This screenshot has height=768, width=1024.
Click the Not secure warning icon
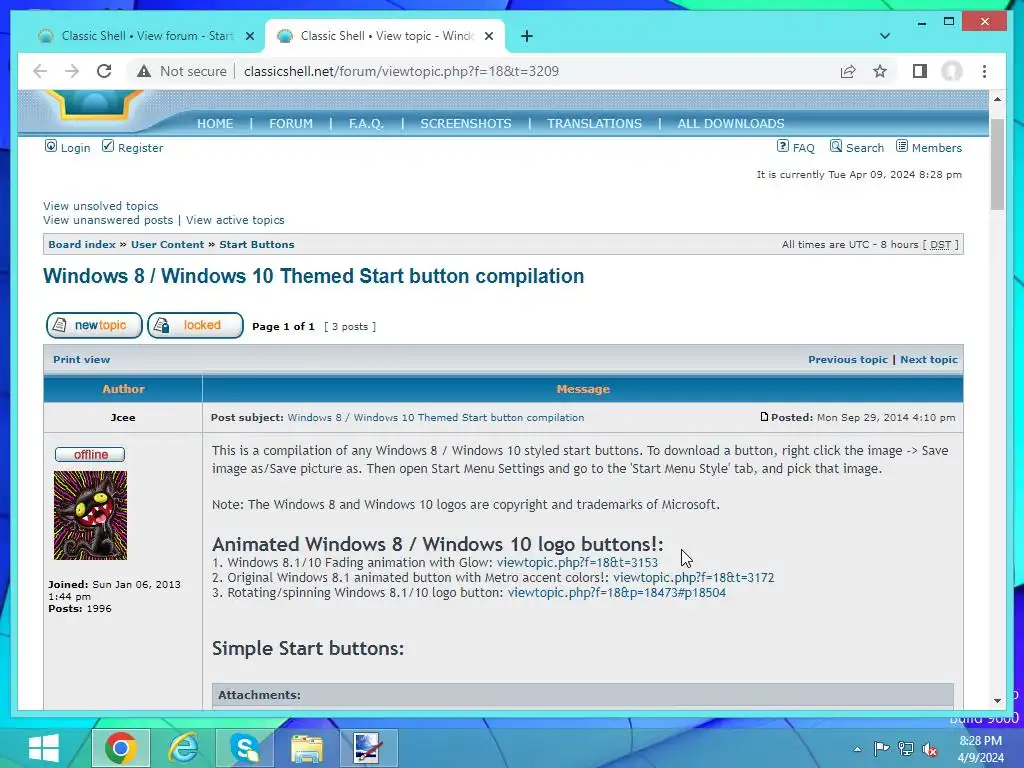click(144, 71)
